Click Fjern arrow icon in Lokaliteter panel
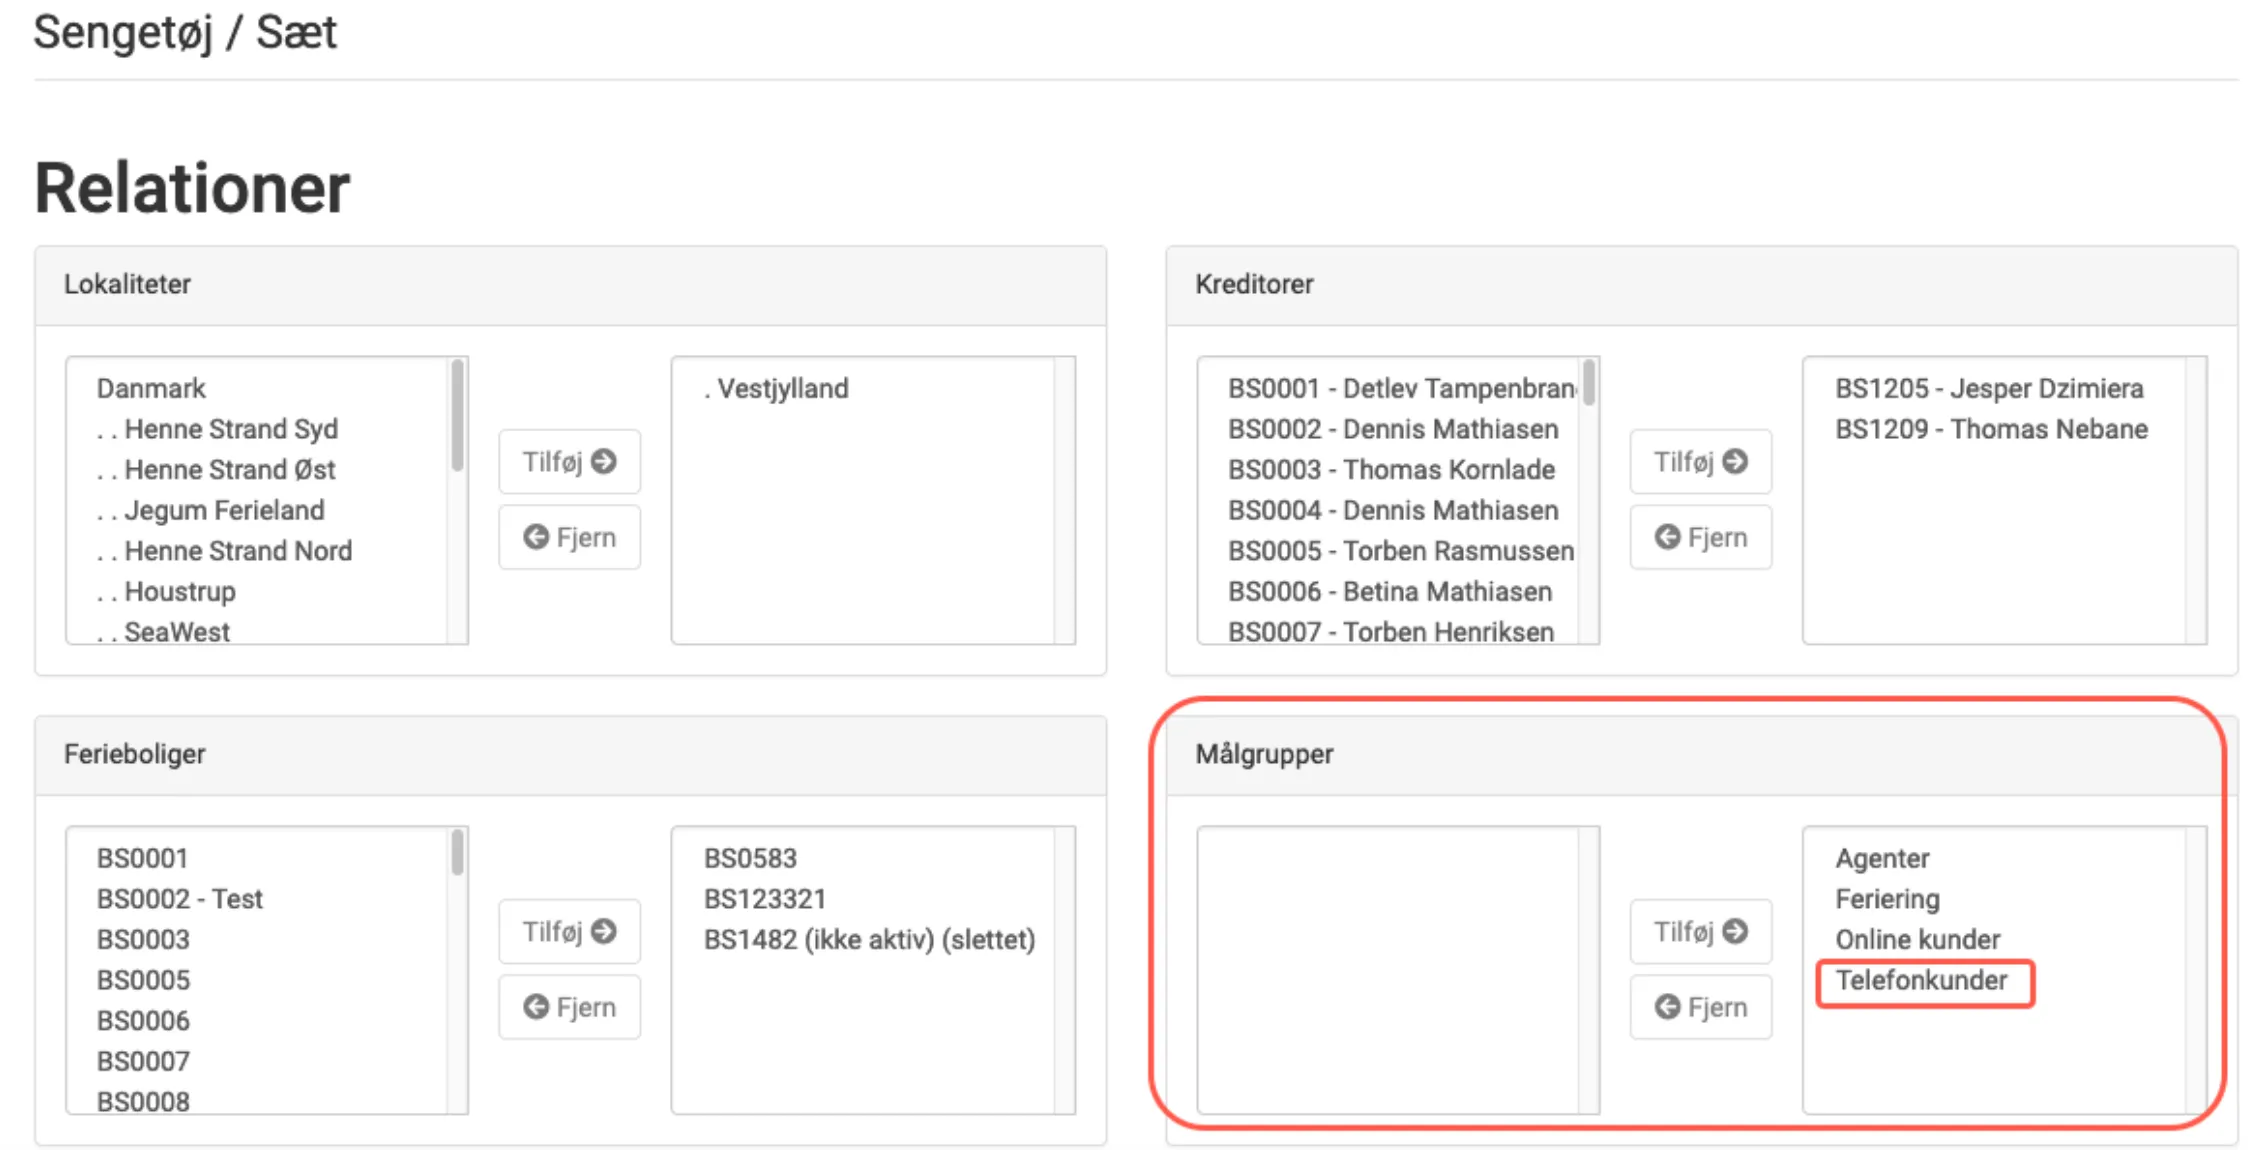The height and width of the screenshot is (1150, 2248). click(x=536, y=537)
